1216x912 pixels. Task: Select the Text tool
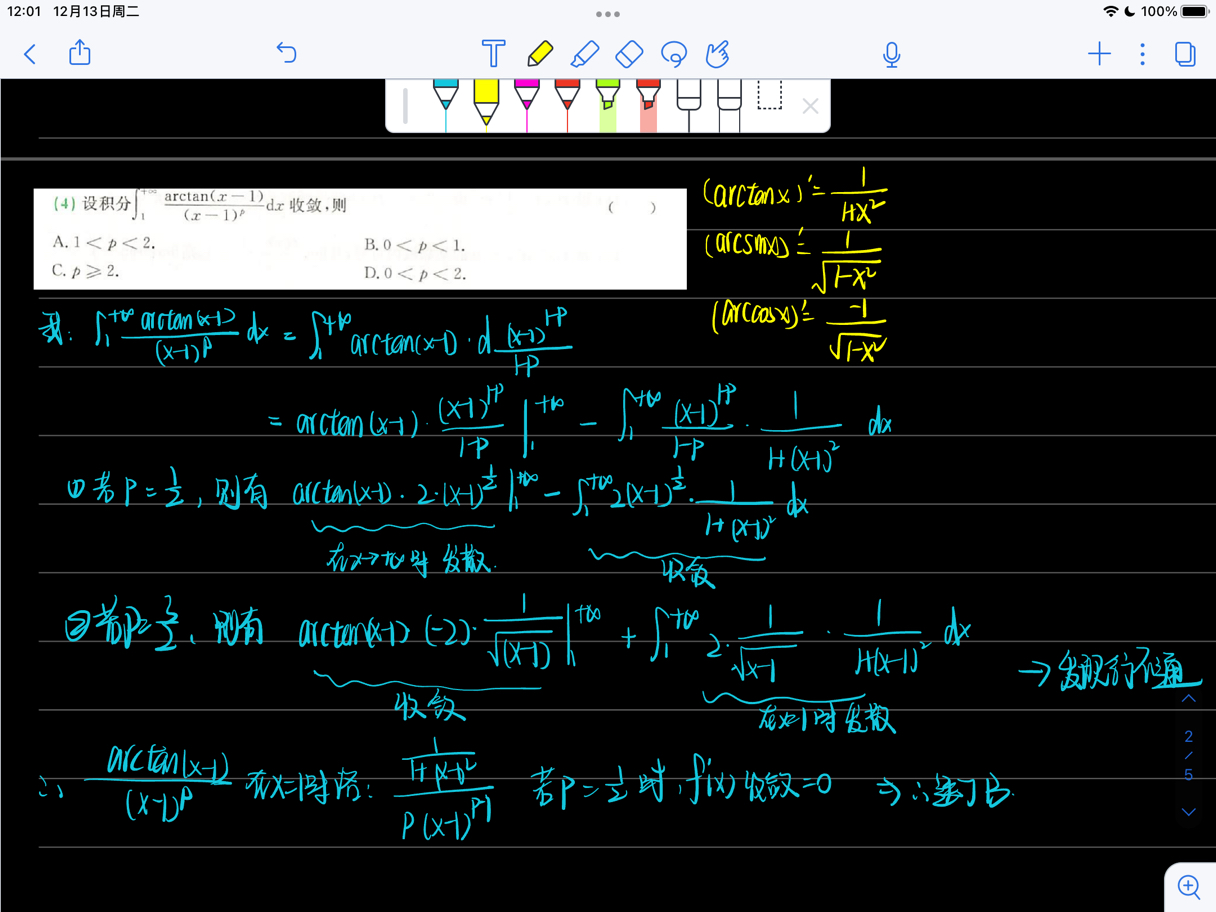(x=493, y=54)
